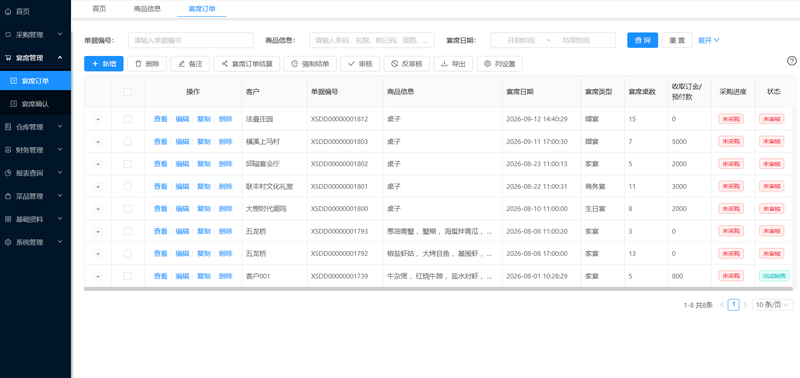This screenshot has width=800, height=378.
Task: Open the 宴席日期 start date picker
Action: point(521,40)
